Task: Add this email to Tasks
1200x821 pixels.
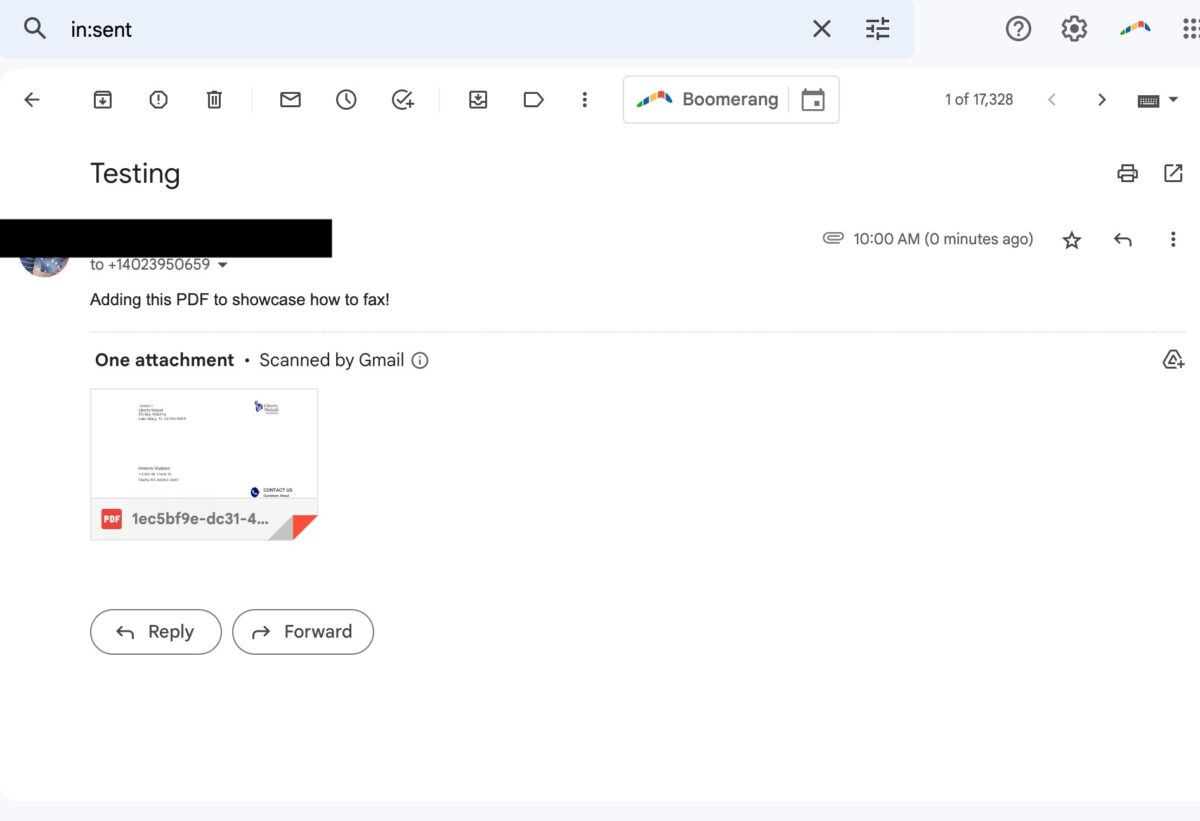Action: tap(402, 99)
